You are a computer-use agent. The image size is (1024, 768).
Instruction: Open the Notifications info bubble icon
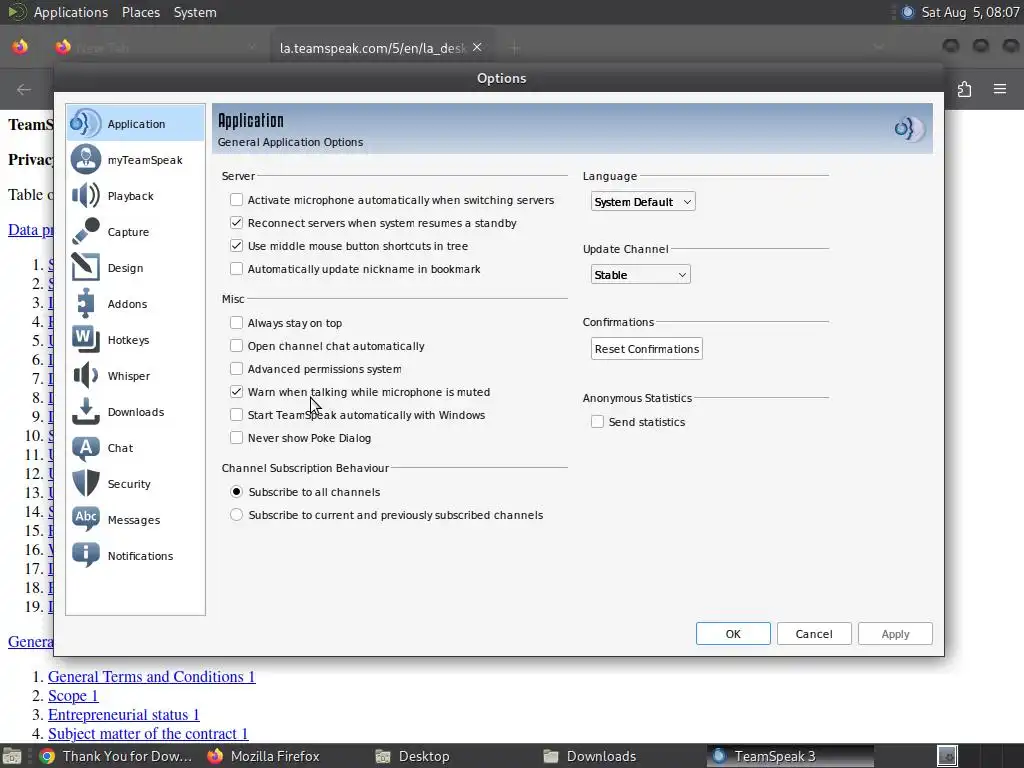point(86,555)
